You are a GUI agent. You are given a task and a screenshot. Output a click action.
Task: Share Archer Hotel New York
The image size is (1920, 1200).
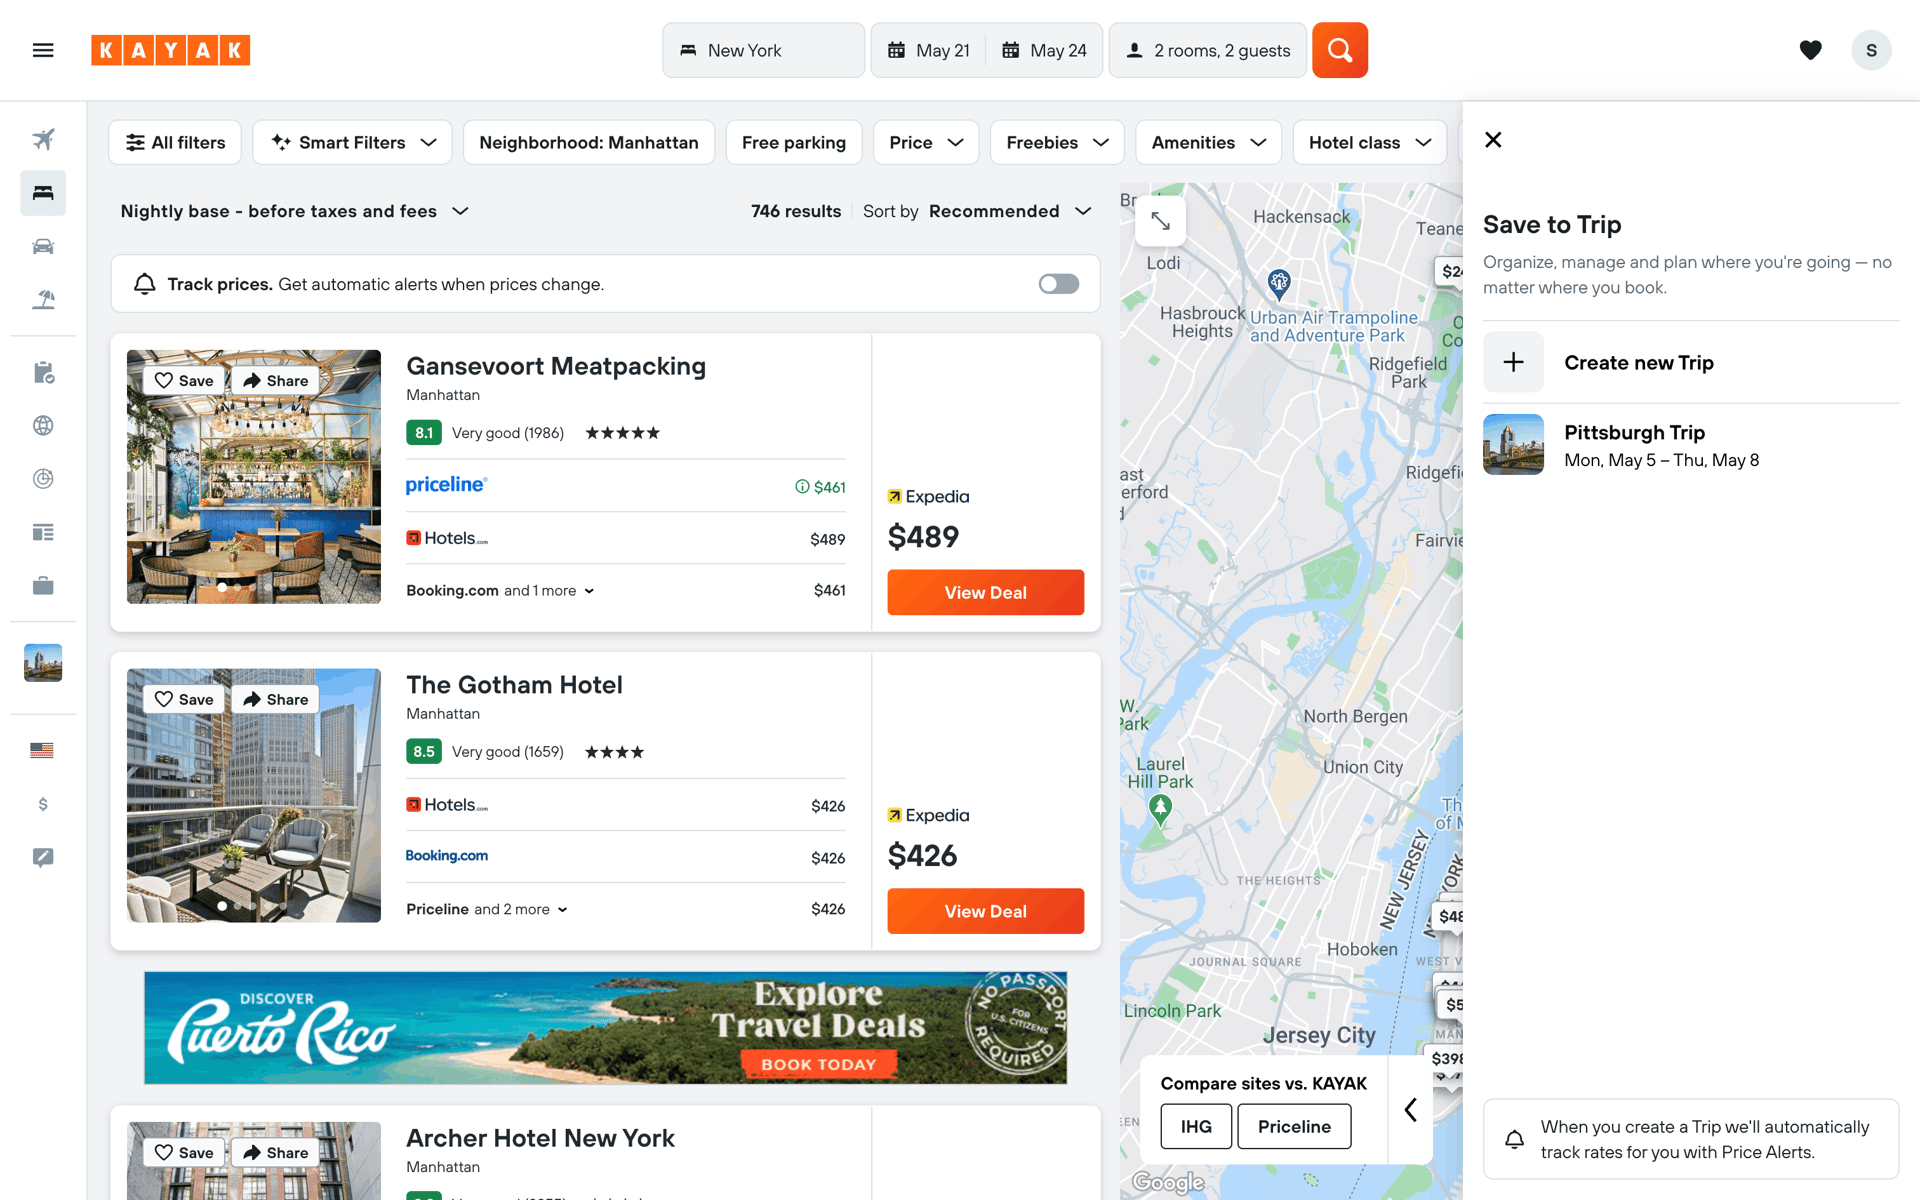click(x=276, y=1153)
